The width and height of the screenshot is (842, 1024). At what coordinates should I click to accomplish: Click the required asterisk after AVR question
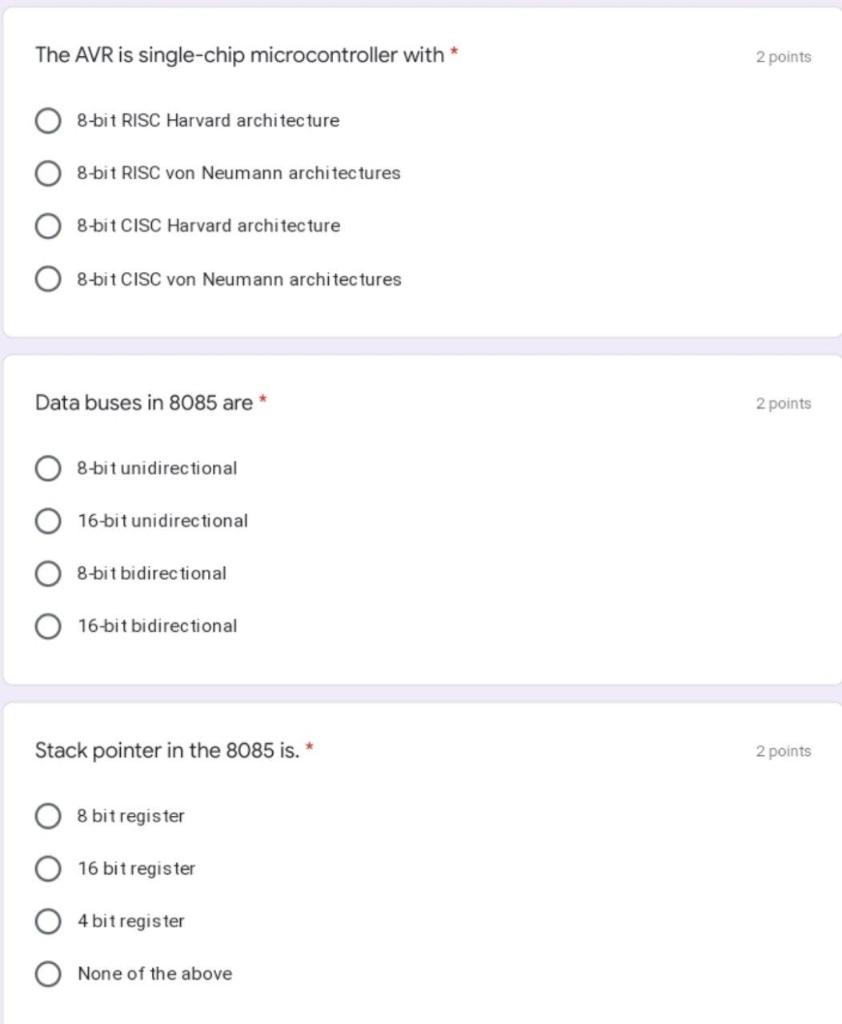click(454, 53)
